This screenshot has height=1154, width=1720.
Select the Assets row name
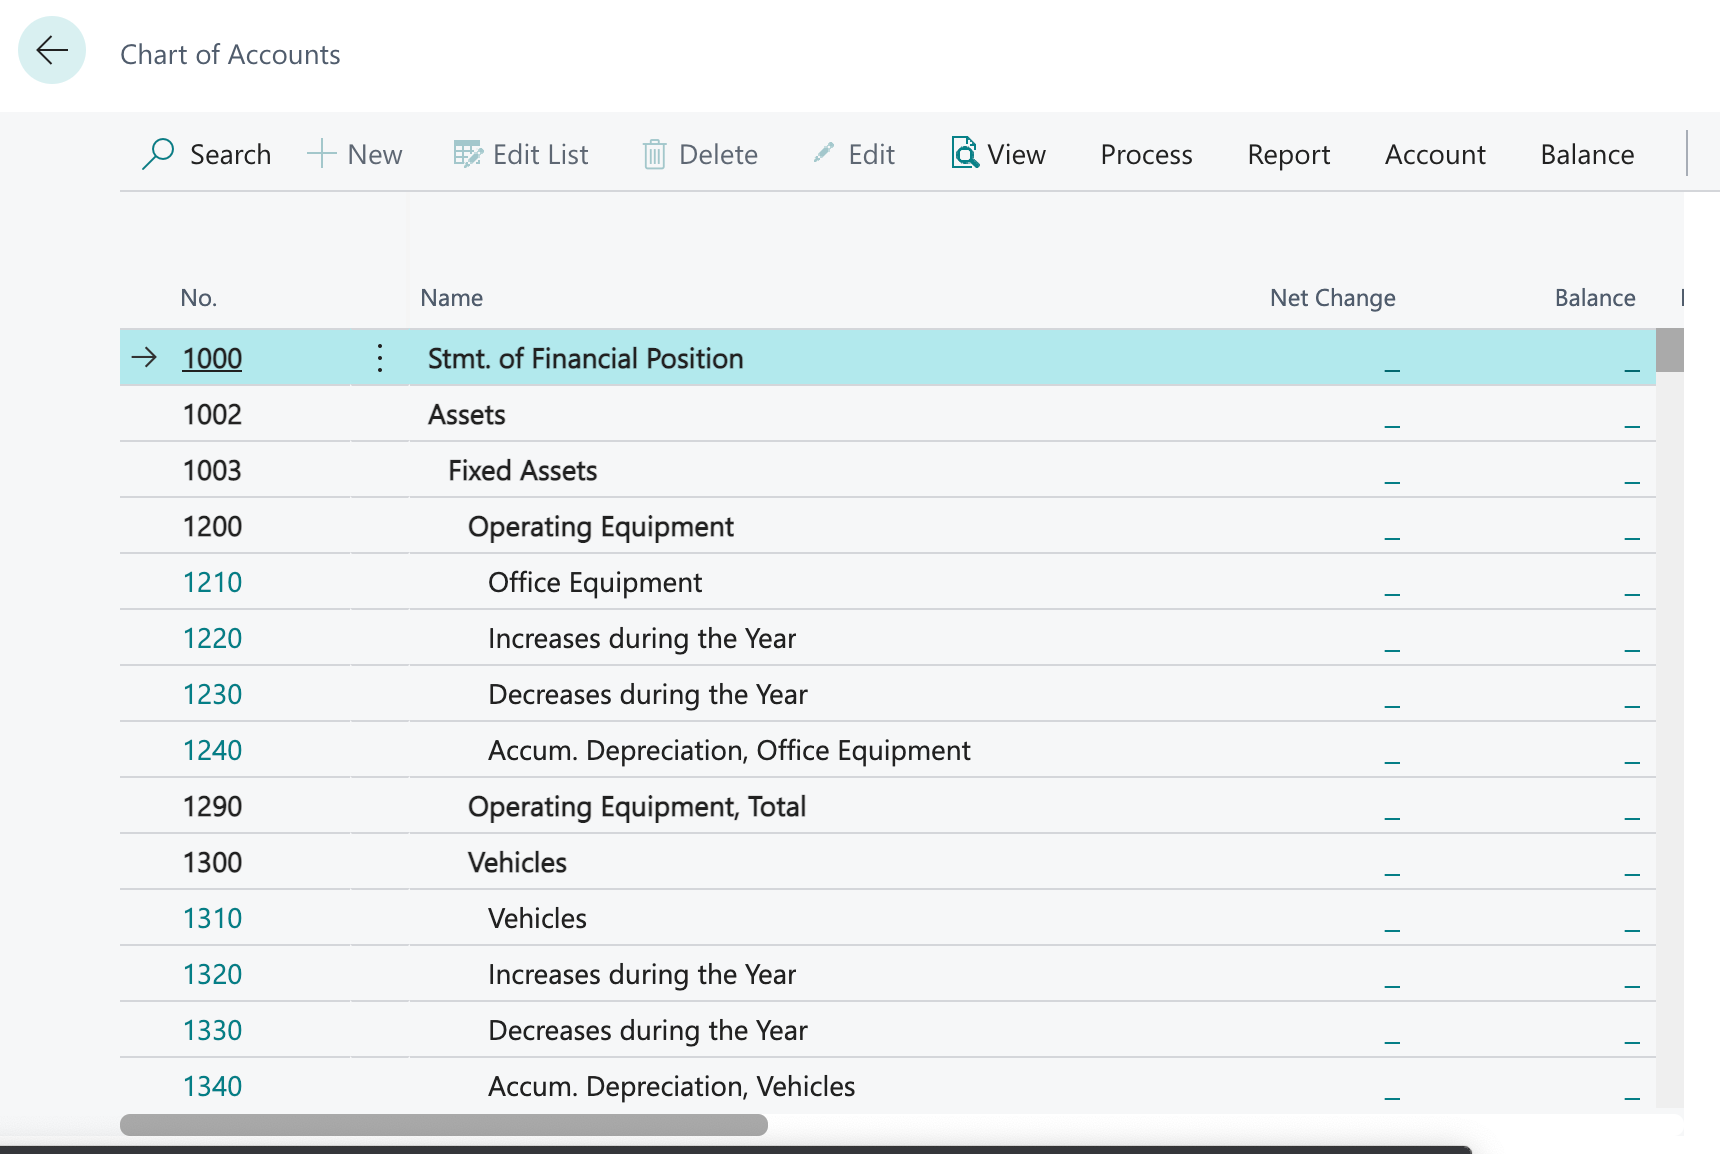click(x=466, y=414)
